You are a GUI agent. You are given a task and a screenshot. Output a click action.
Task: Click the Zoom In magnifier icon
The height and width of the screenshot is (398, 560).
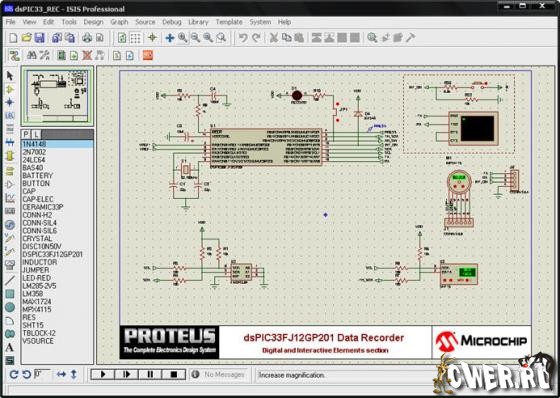click(x=182, y=38)
